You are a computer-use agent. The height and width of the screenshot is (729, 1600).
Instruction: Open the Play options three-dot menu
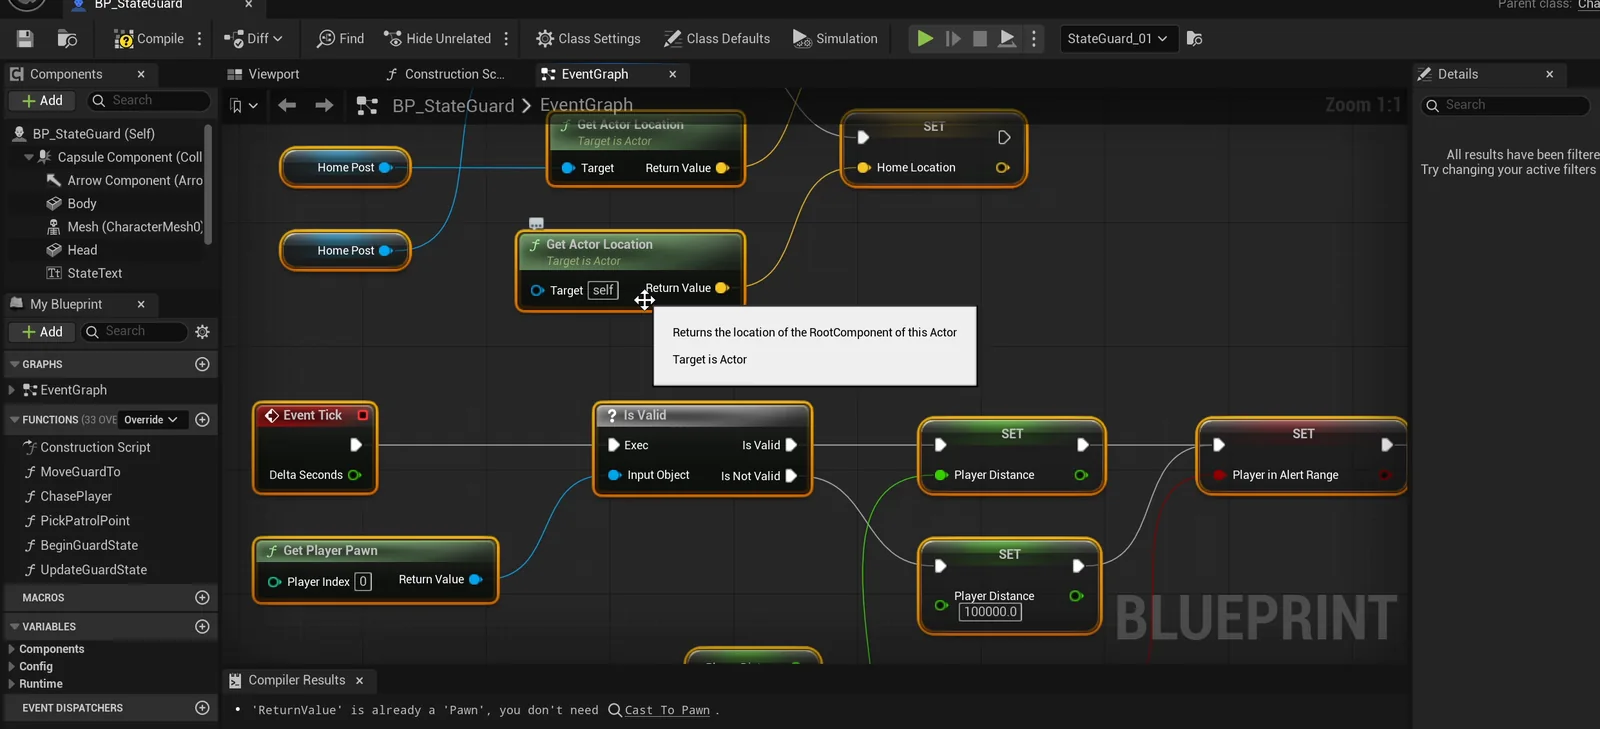pyautogui.click(x=1034, y=39)
